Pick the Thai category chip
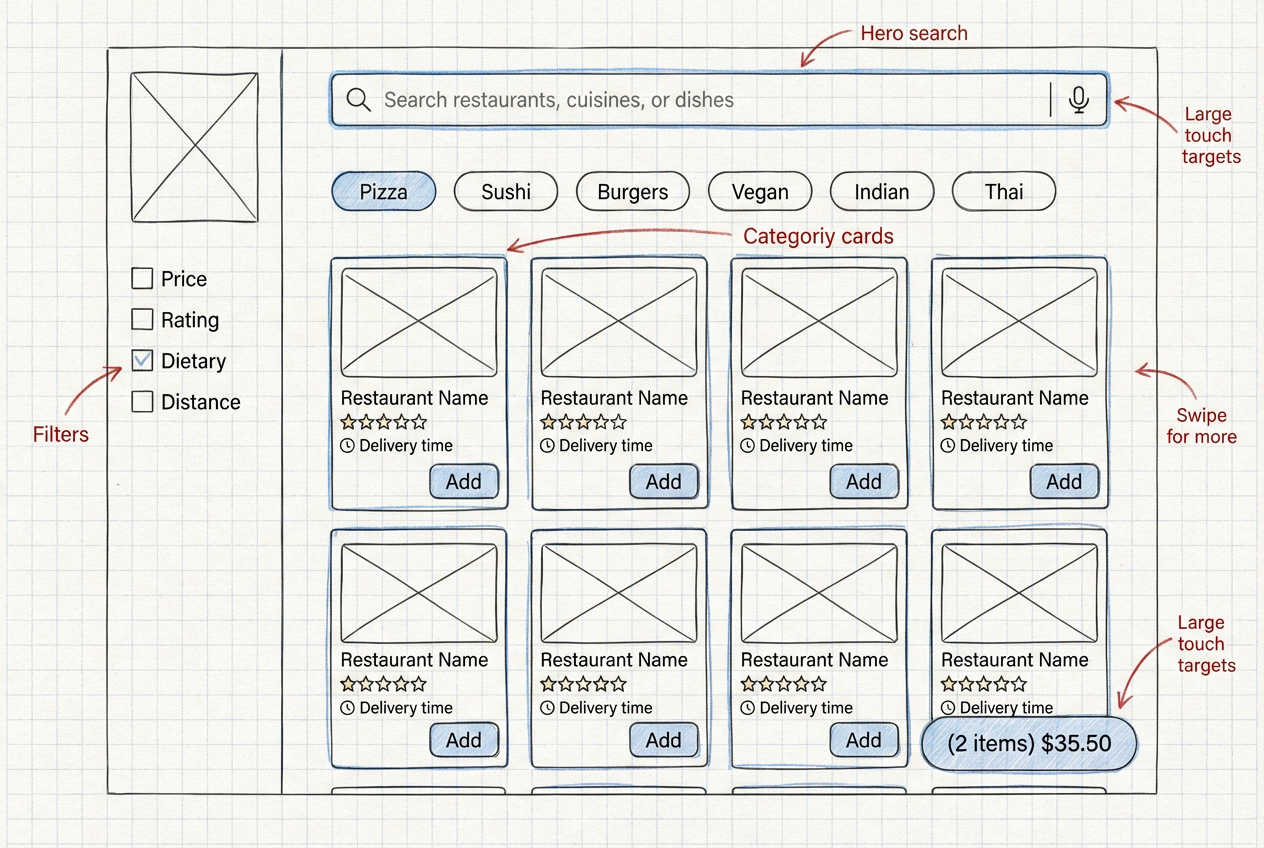Screen dimensions: 1264x848 [1004, 192]
